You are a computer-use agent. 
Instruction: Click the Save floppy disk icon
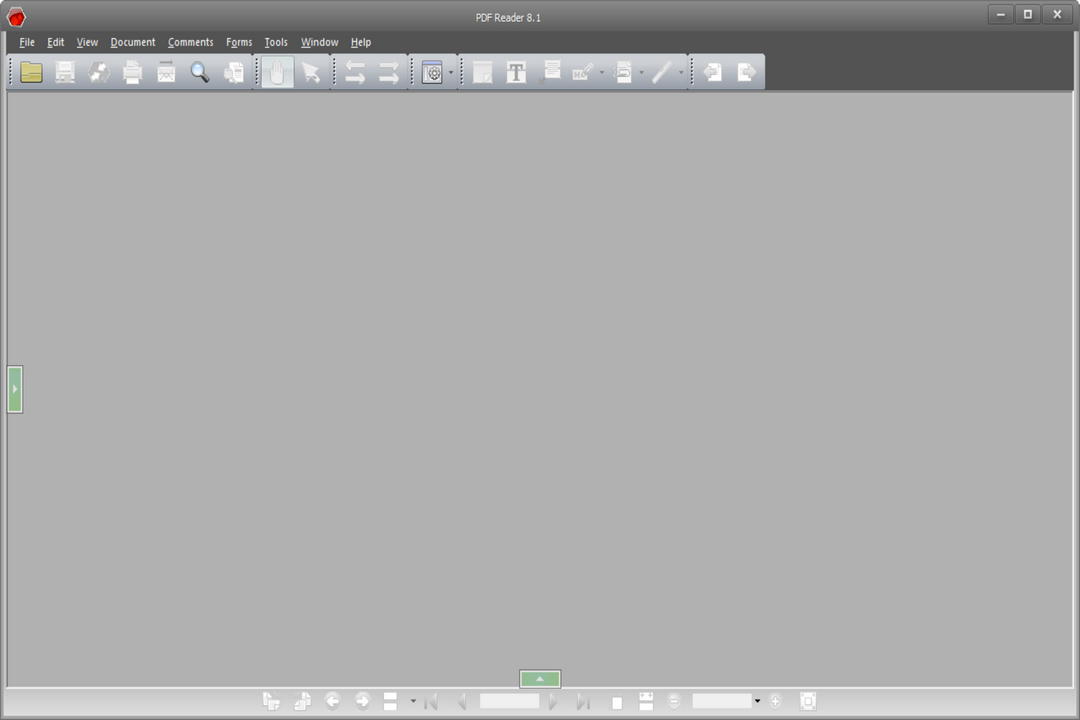click(x=65, y=72)
